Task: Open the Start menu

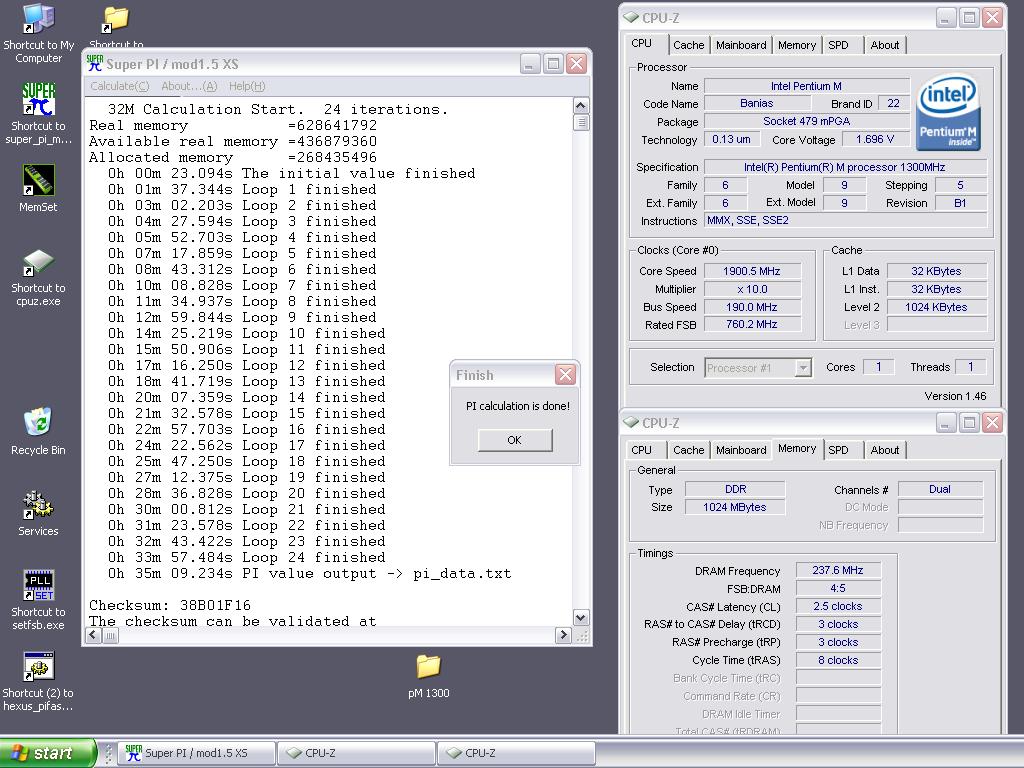Action: (47, 753)
